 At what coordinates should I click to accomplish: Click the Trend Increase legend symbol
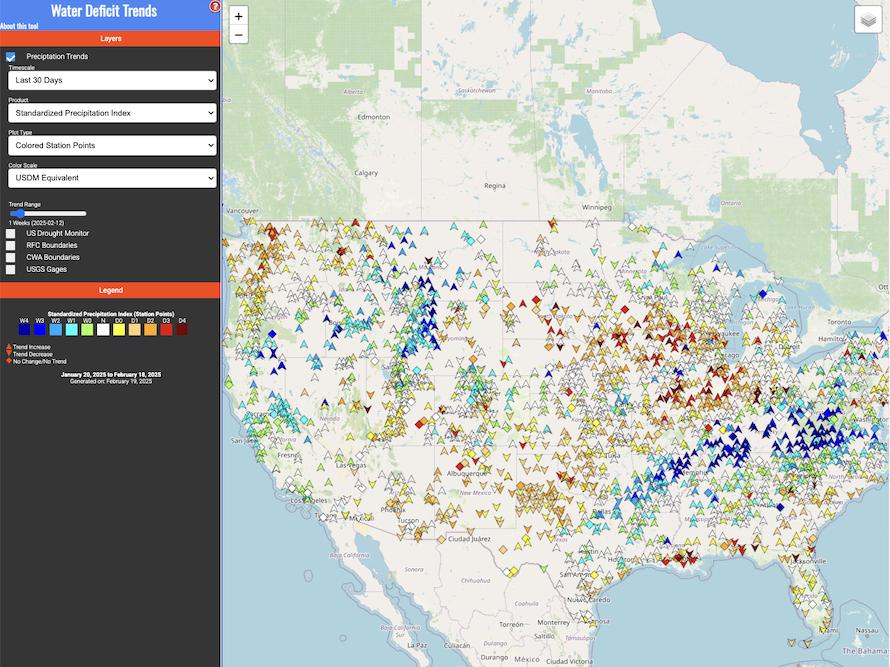[x=7, y=348]
